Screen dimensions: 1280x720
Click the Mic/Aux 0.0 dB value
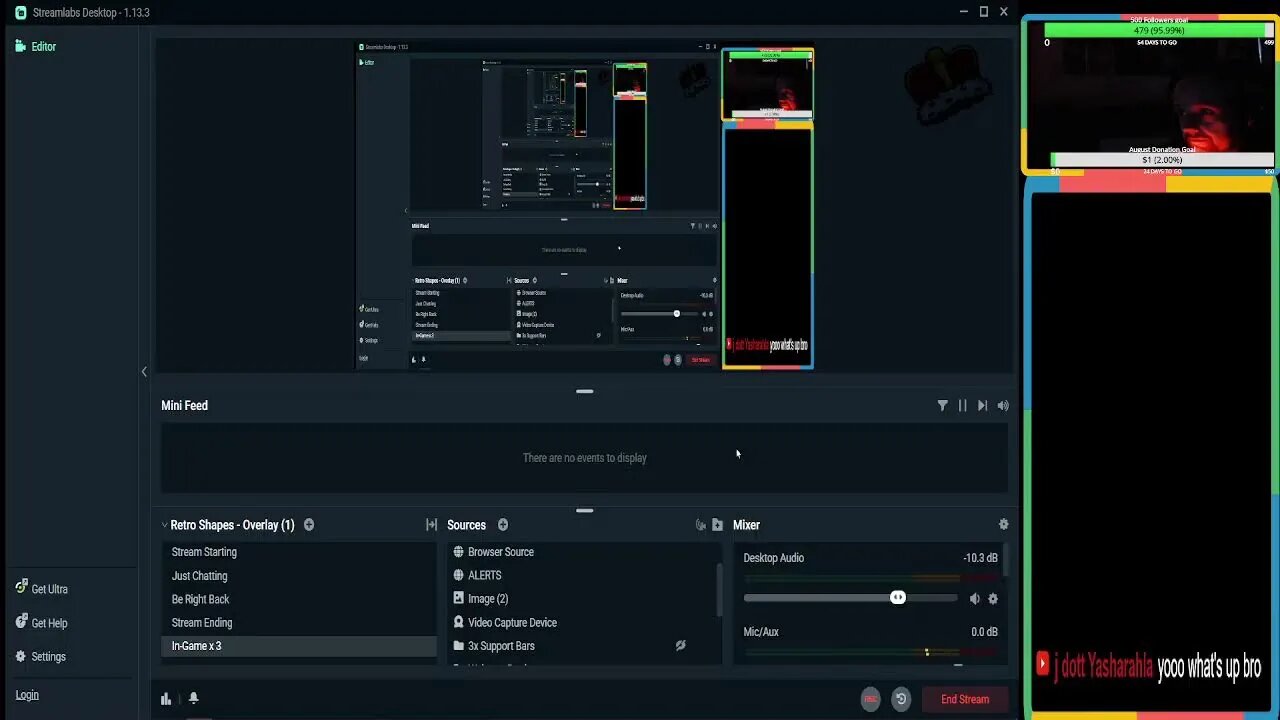pyautogui.click(x=984, y=632)
